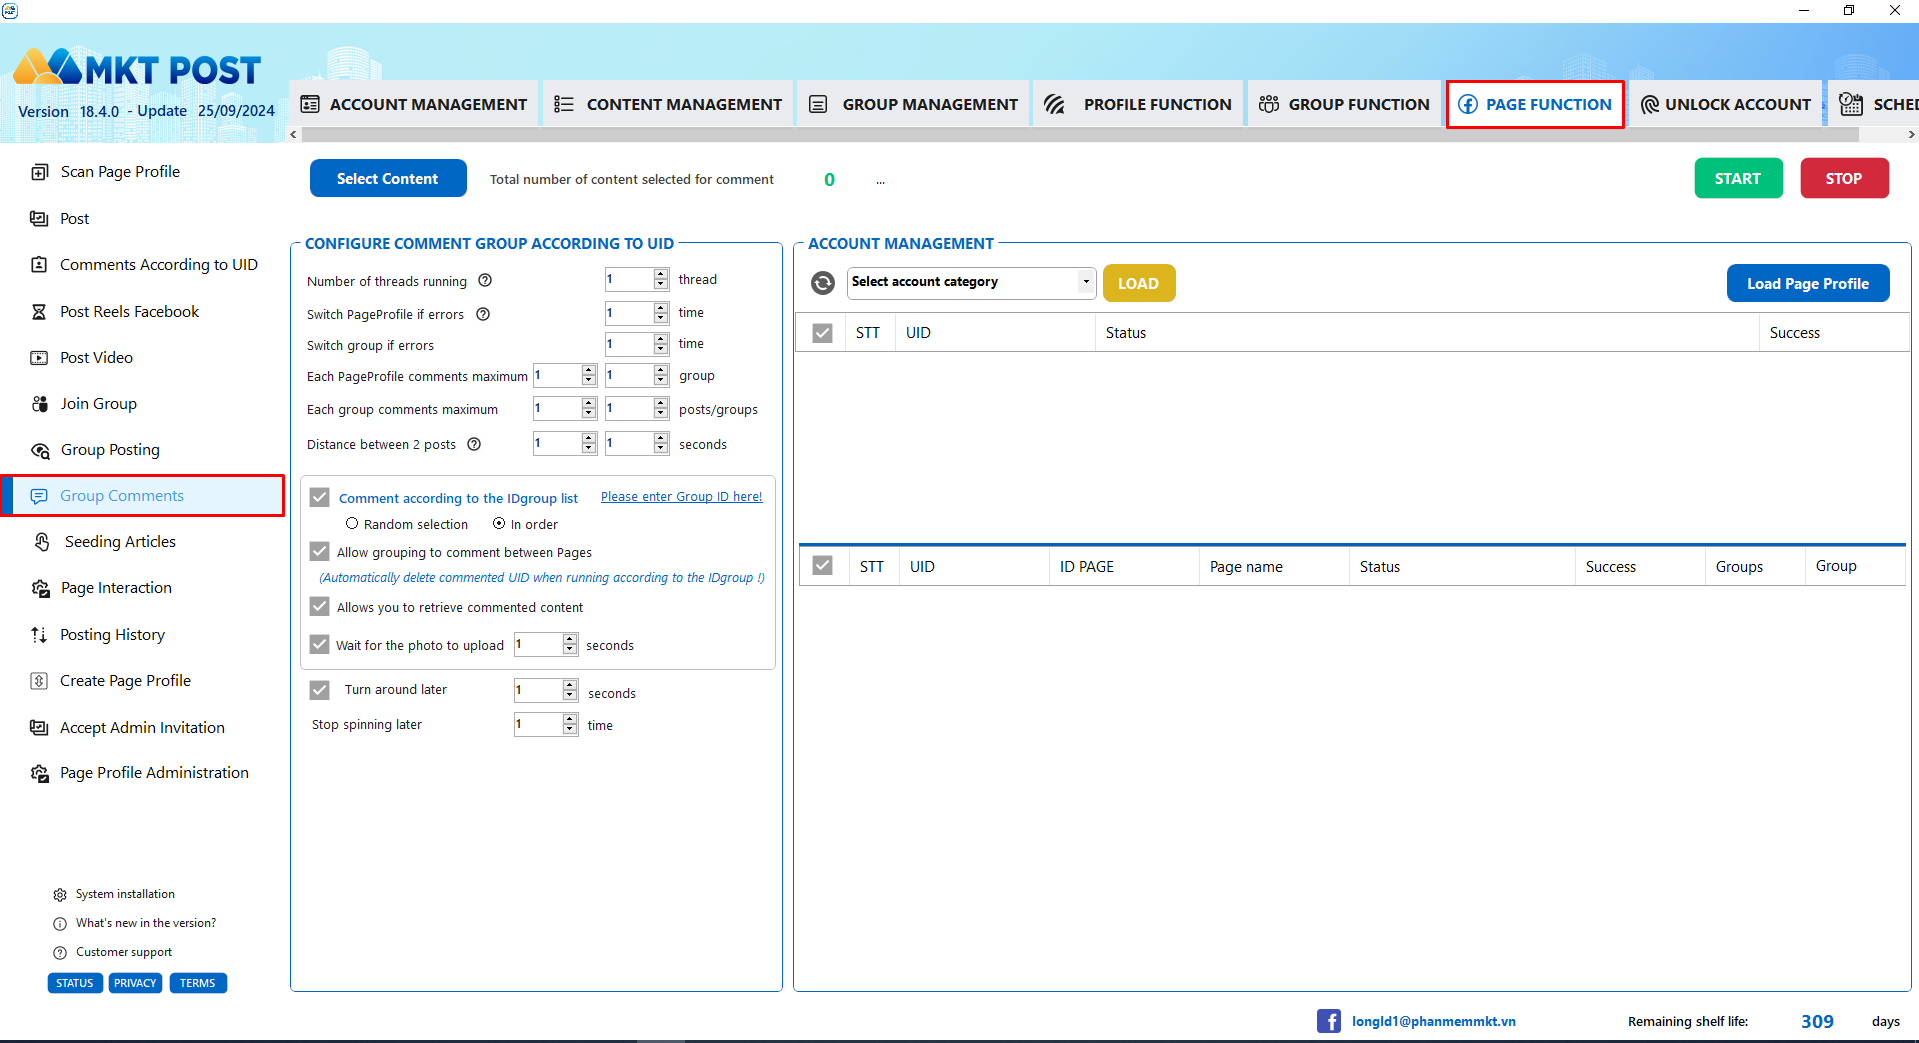1919x1043 pixels.
Task: Click the red STOP button
Action: point(1844,179)
